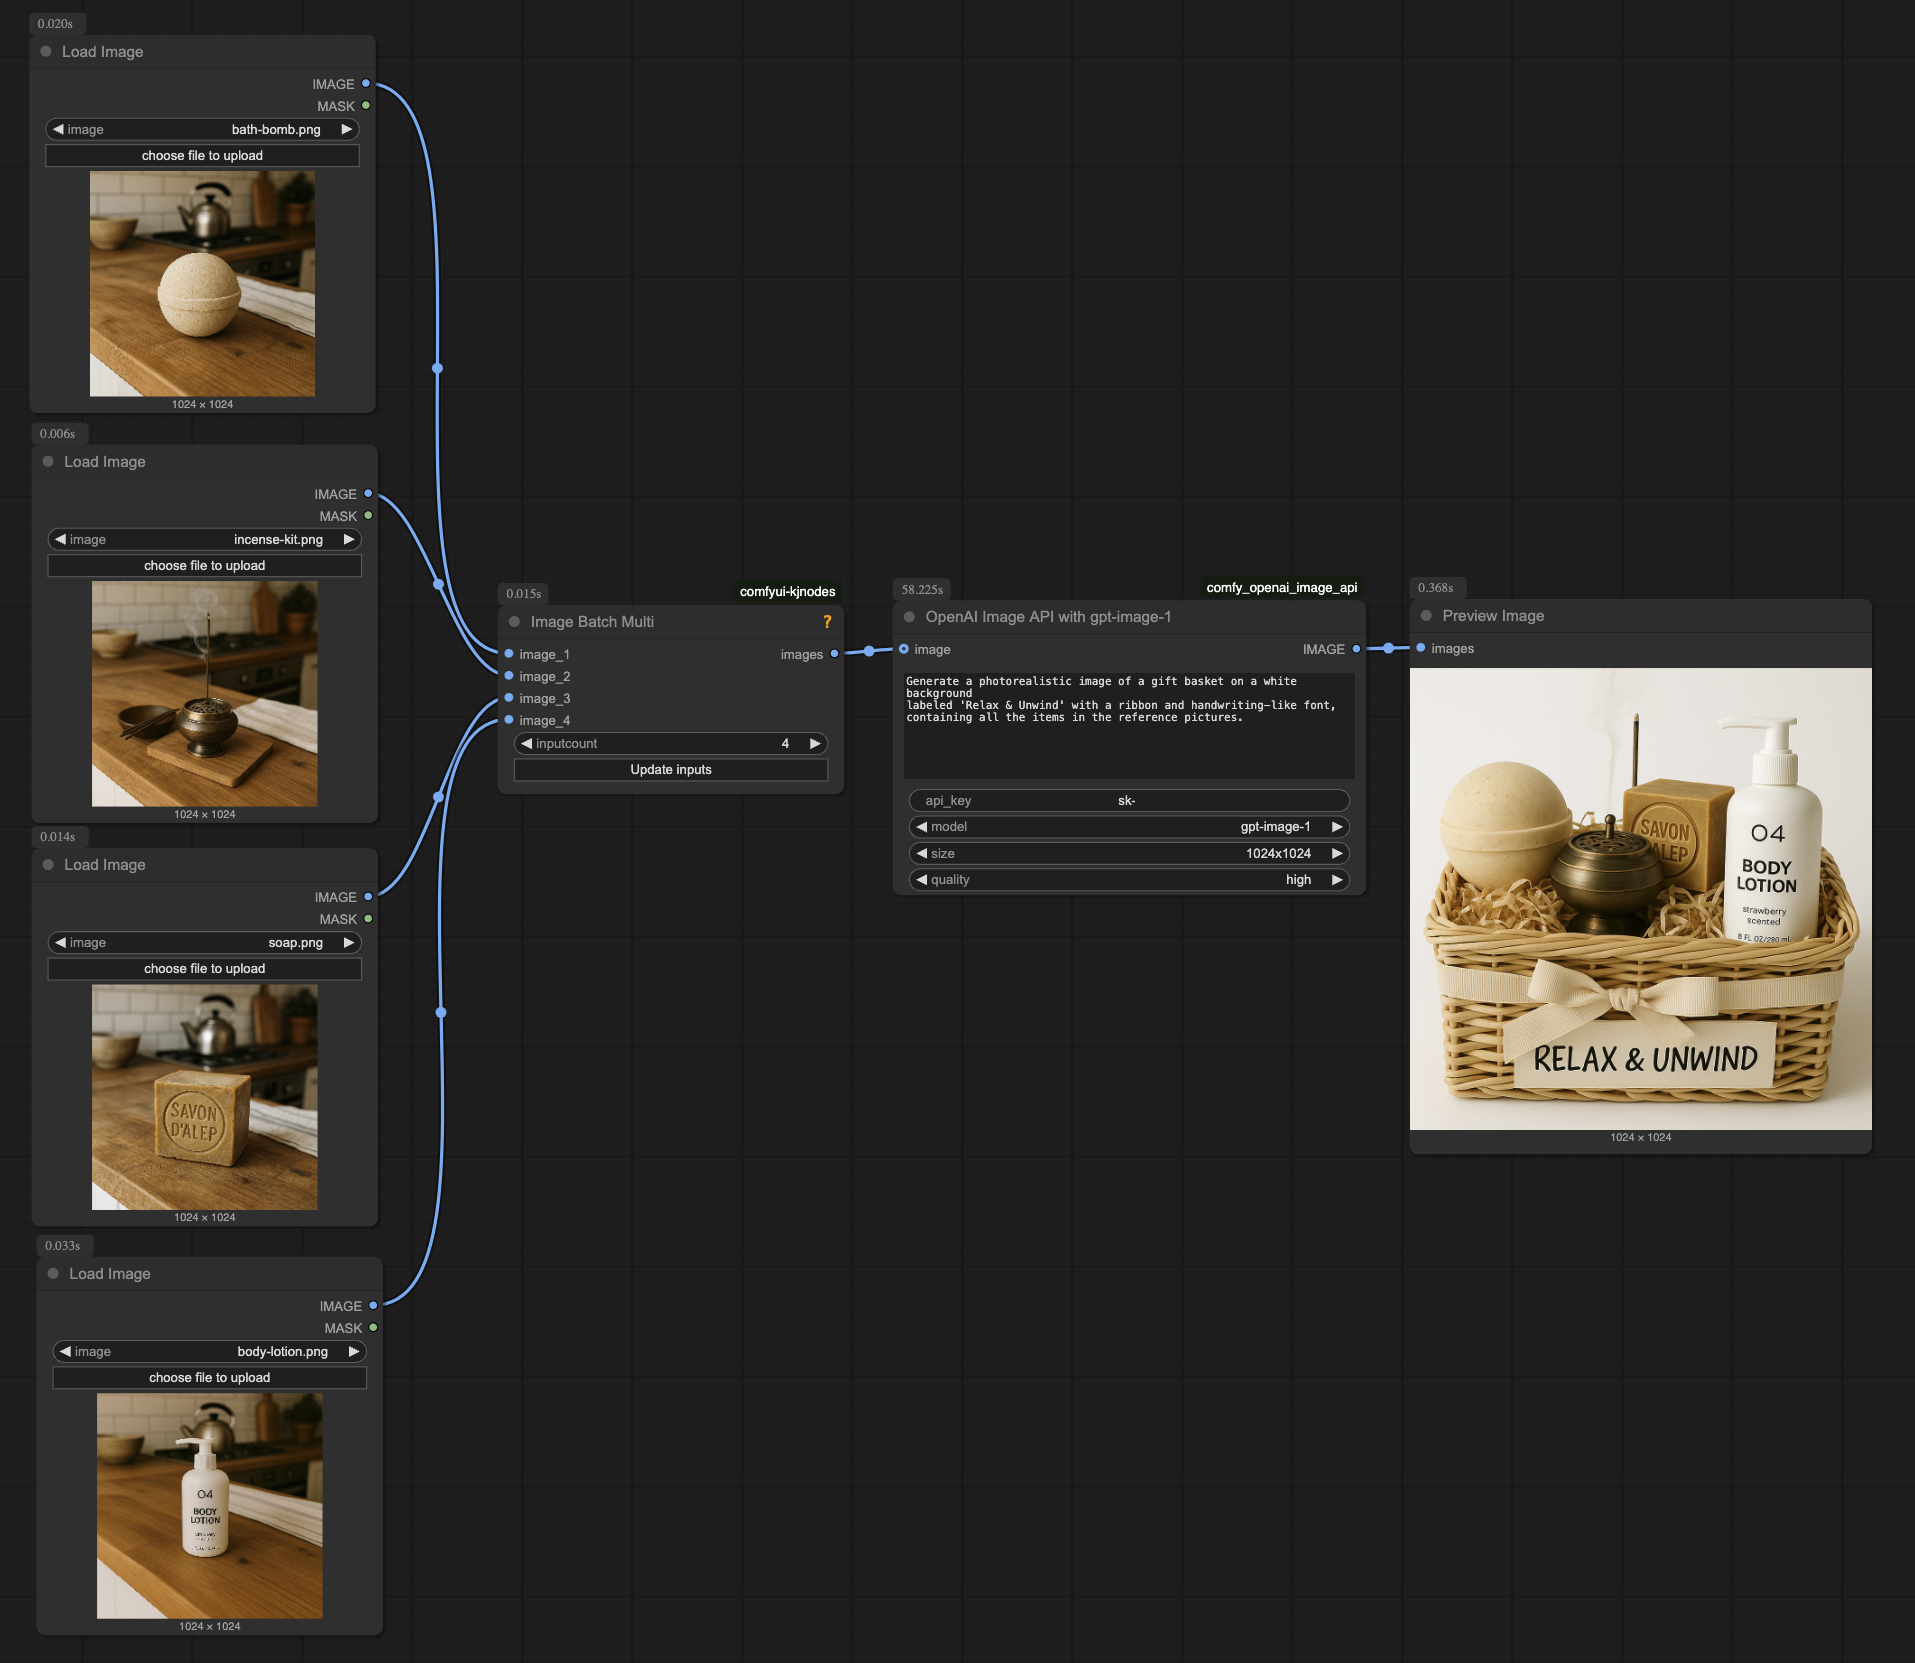
Task: Click the body lotion preview thumbnail
Action: point(209,1506)
